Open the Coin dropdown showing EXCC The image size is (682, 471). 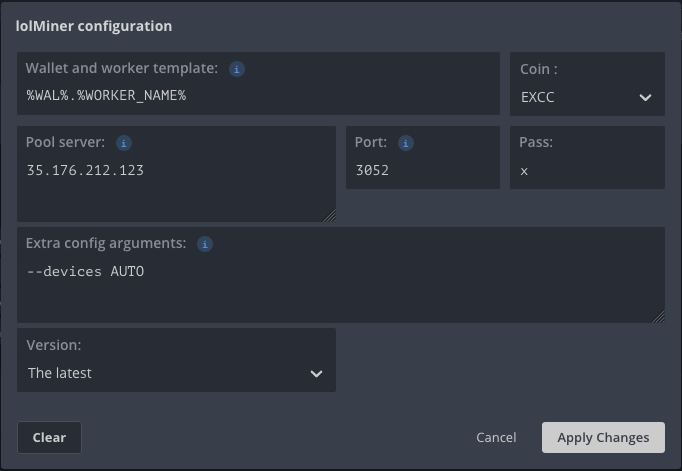pos(586,98)
